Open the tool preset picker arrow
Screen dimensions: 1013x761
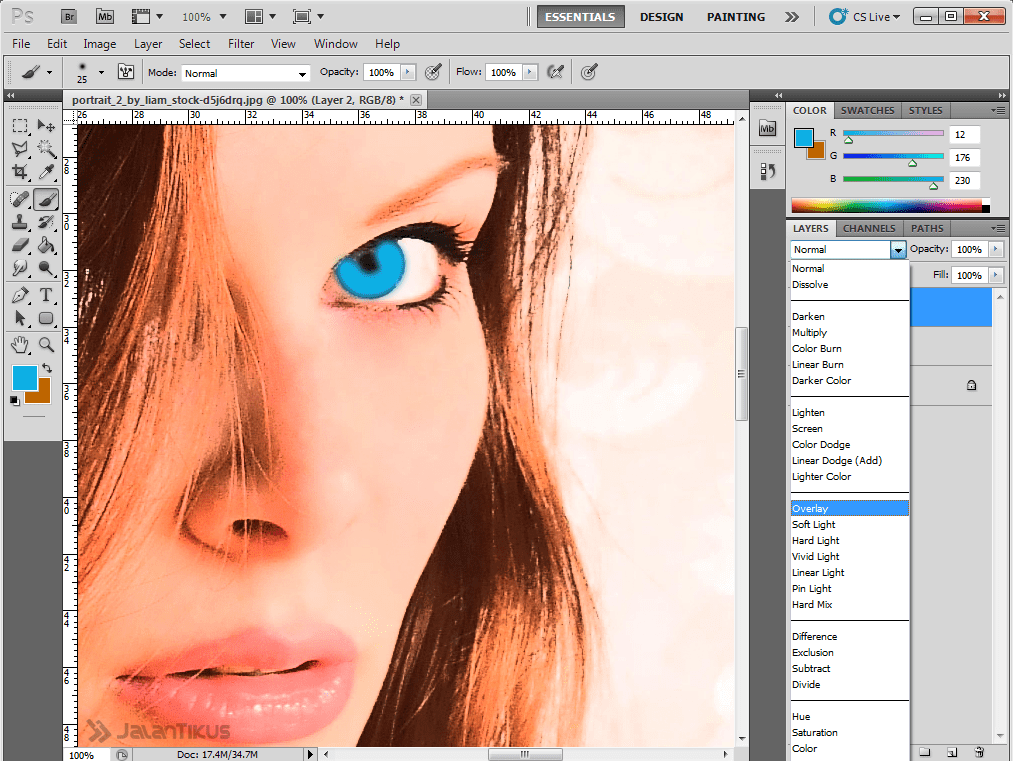49,72
